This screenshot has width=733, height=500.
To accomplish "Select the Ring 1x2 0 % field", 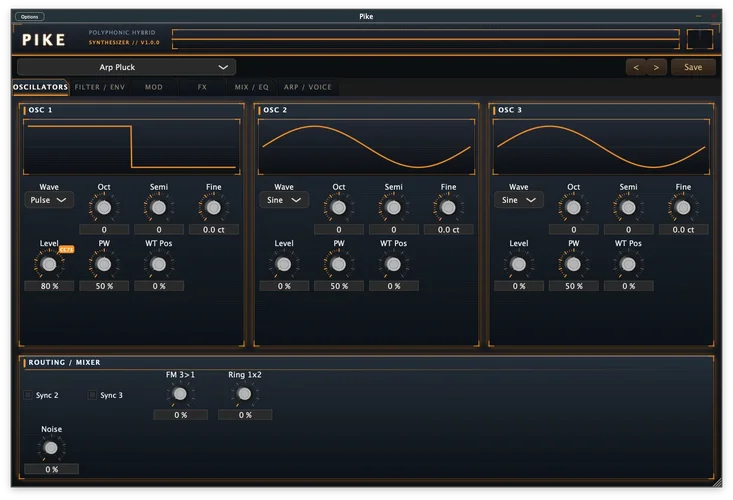I will pyautogui.click(x=245, y=415).
